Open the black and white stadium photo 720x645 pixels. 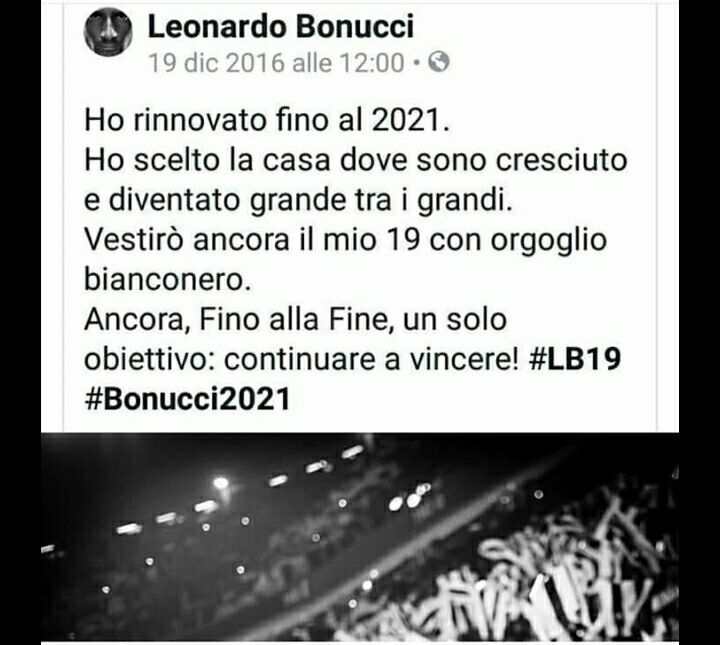click(x=360, y=537)
